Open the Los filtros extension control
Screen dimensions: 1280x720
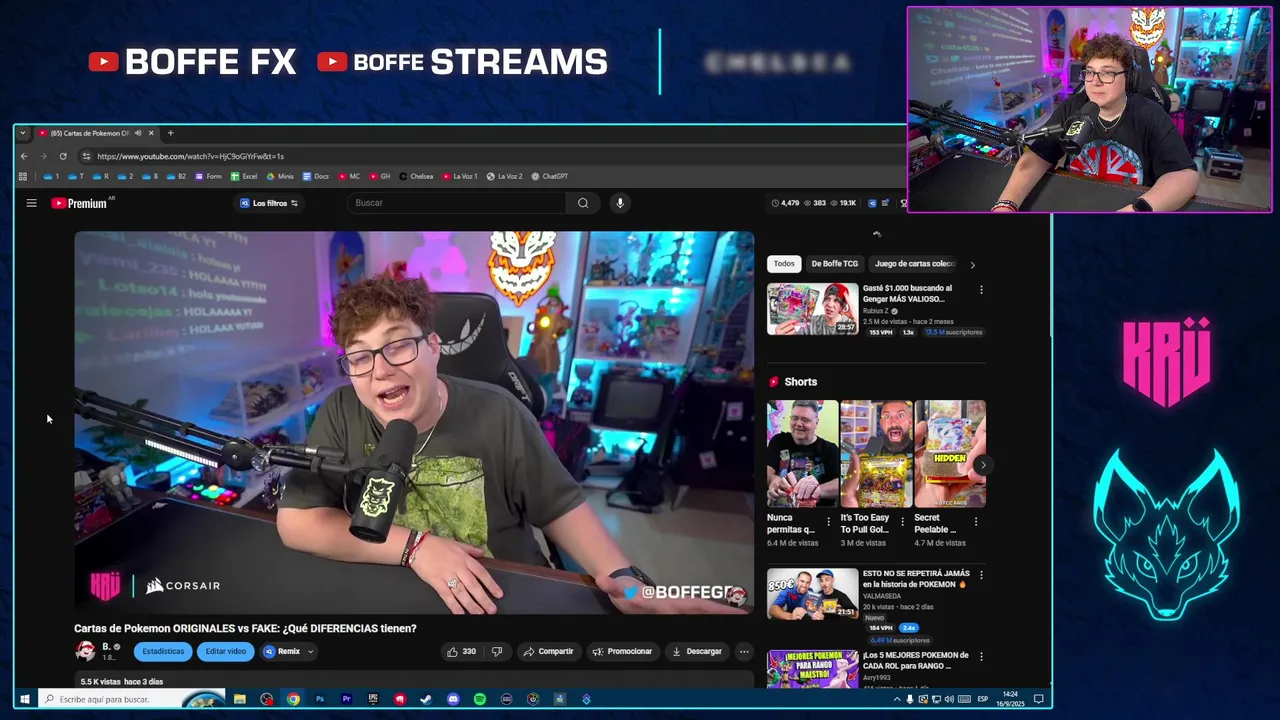click(x=269, y=203)
